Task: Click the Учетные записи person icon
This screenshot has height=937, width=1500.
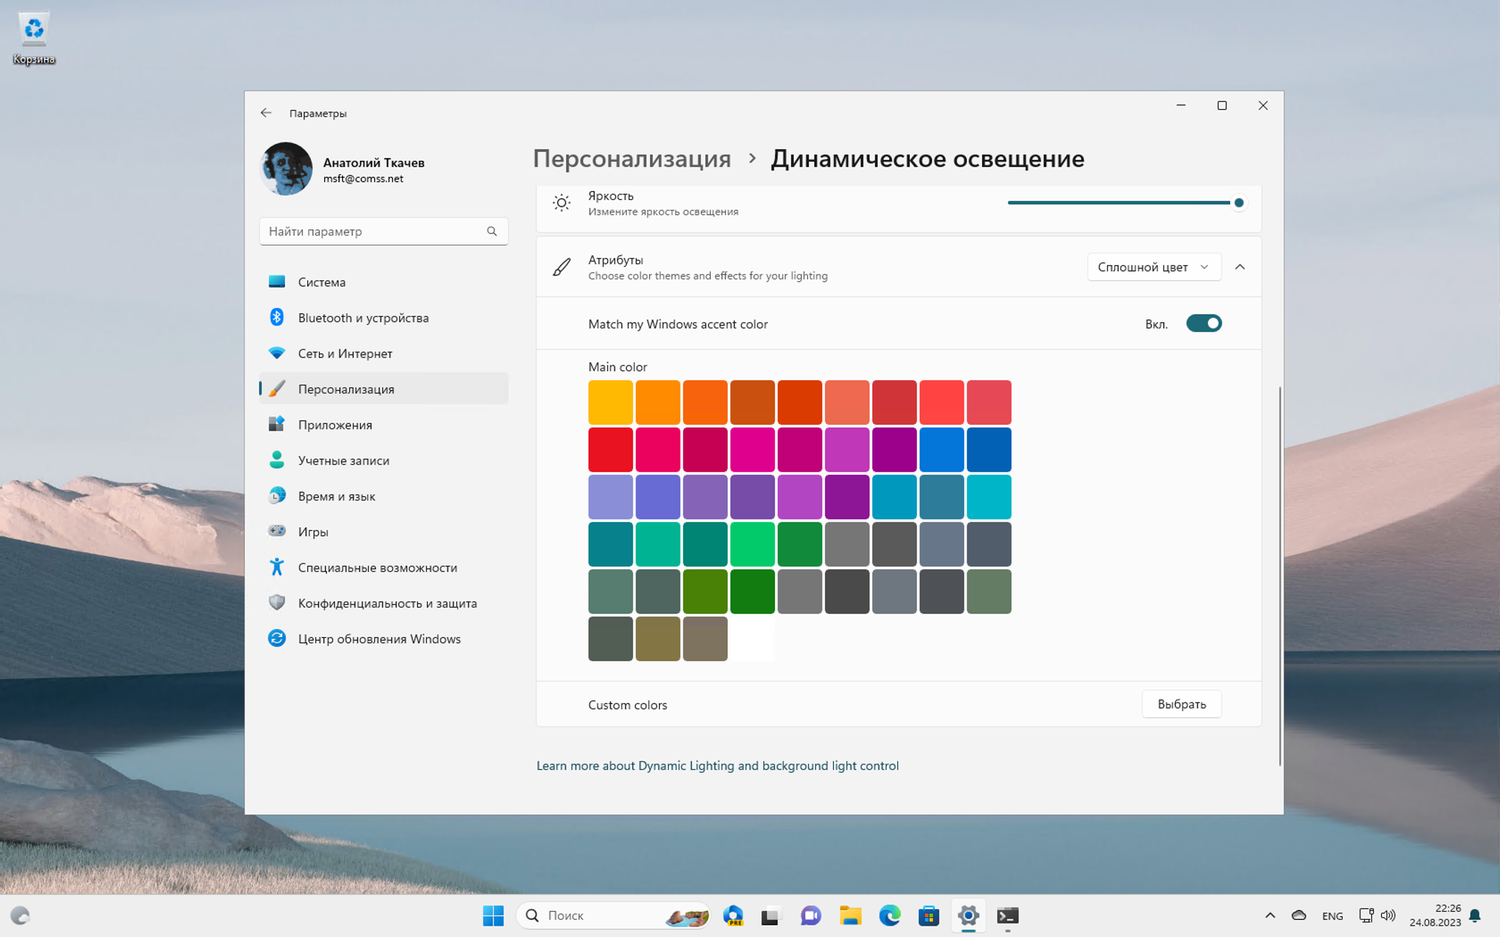Action: point(277,460)
